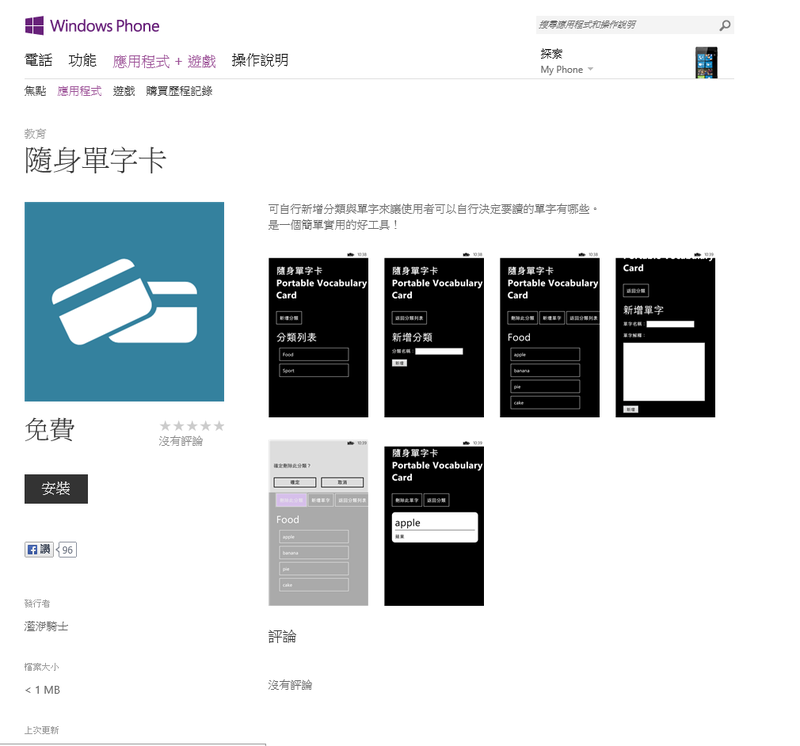Click the app title 隨身單字卡
Image resolution: width=800 pixels, height=746 pixels.
[95, 160]
